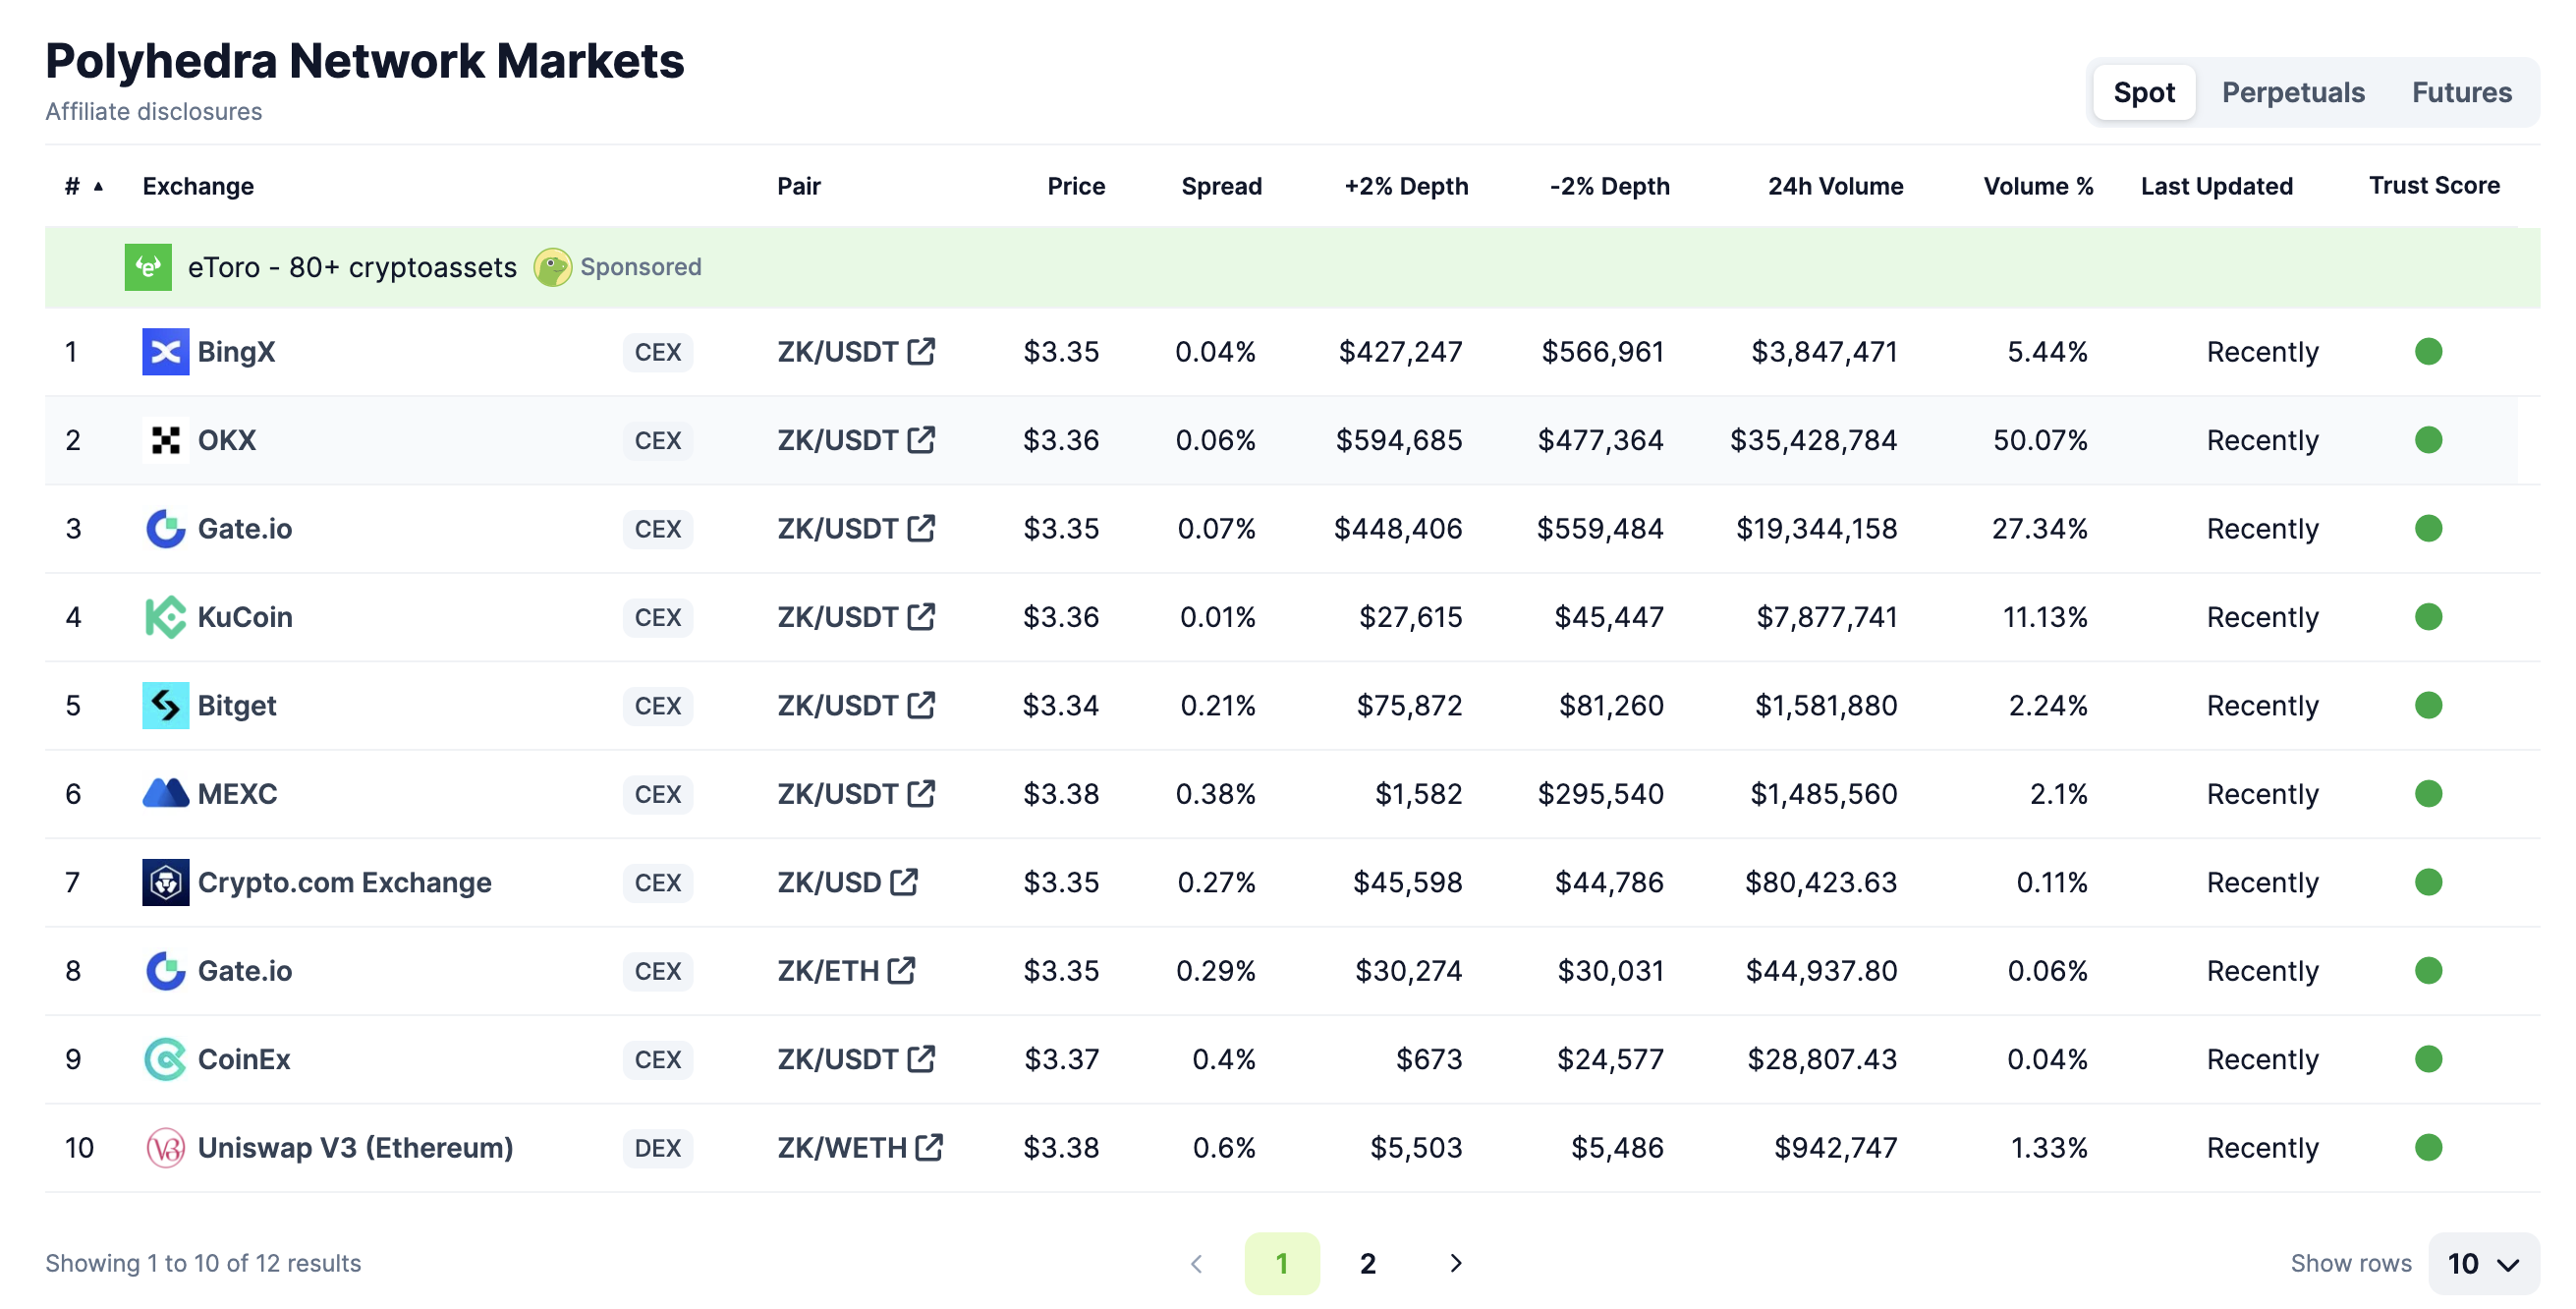Open the Show rows dropdown
Image resolution: width=2576 pixels, height=1309 pixels.
point(2483,1263)
